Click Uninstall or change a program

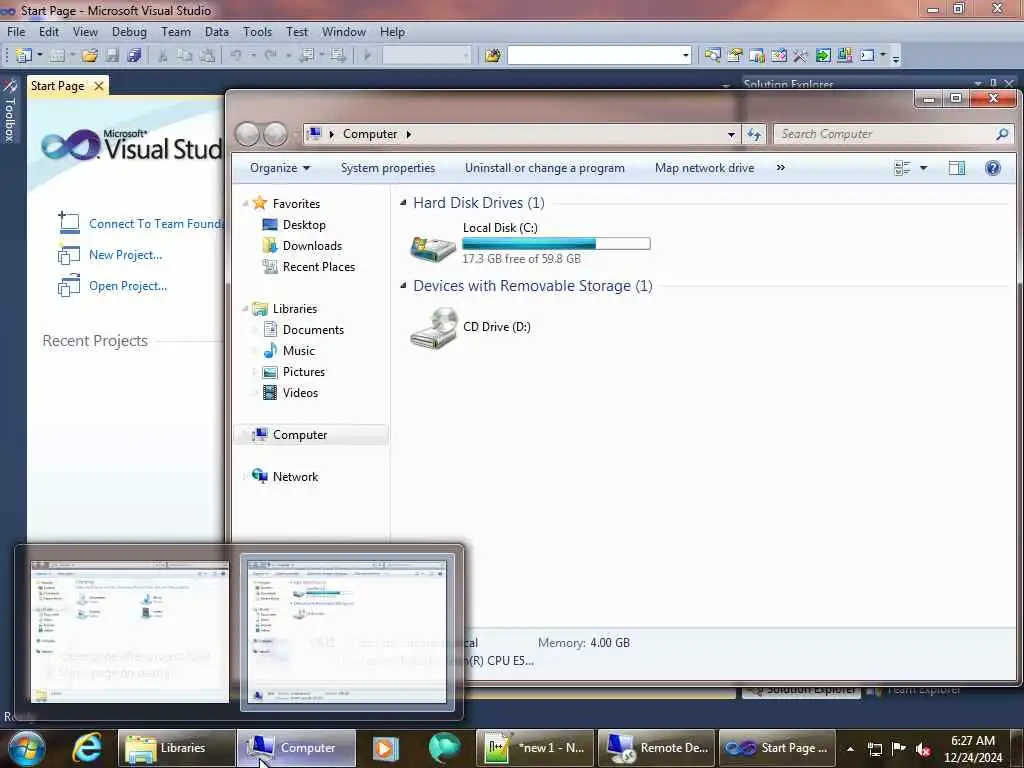pyautogui.click(x=545, y=168)
